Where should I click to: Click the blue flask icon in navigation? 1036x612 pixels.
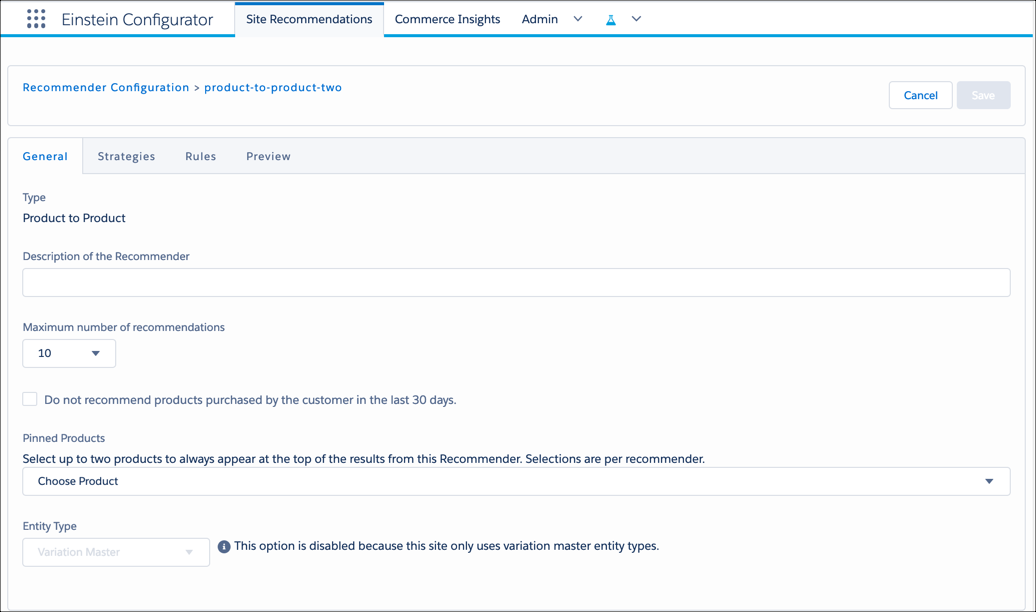[x=611, y=20]
